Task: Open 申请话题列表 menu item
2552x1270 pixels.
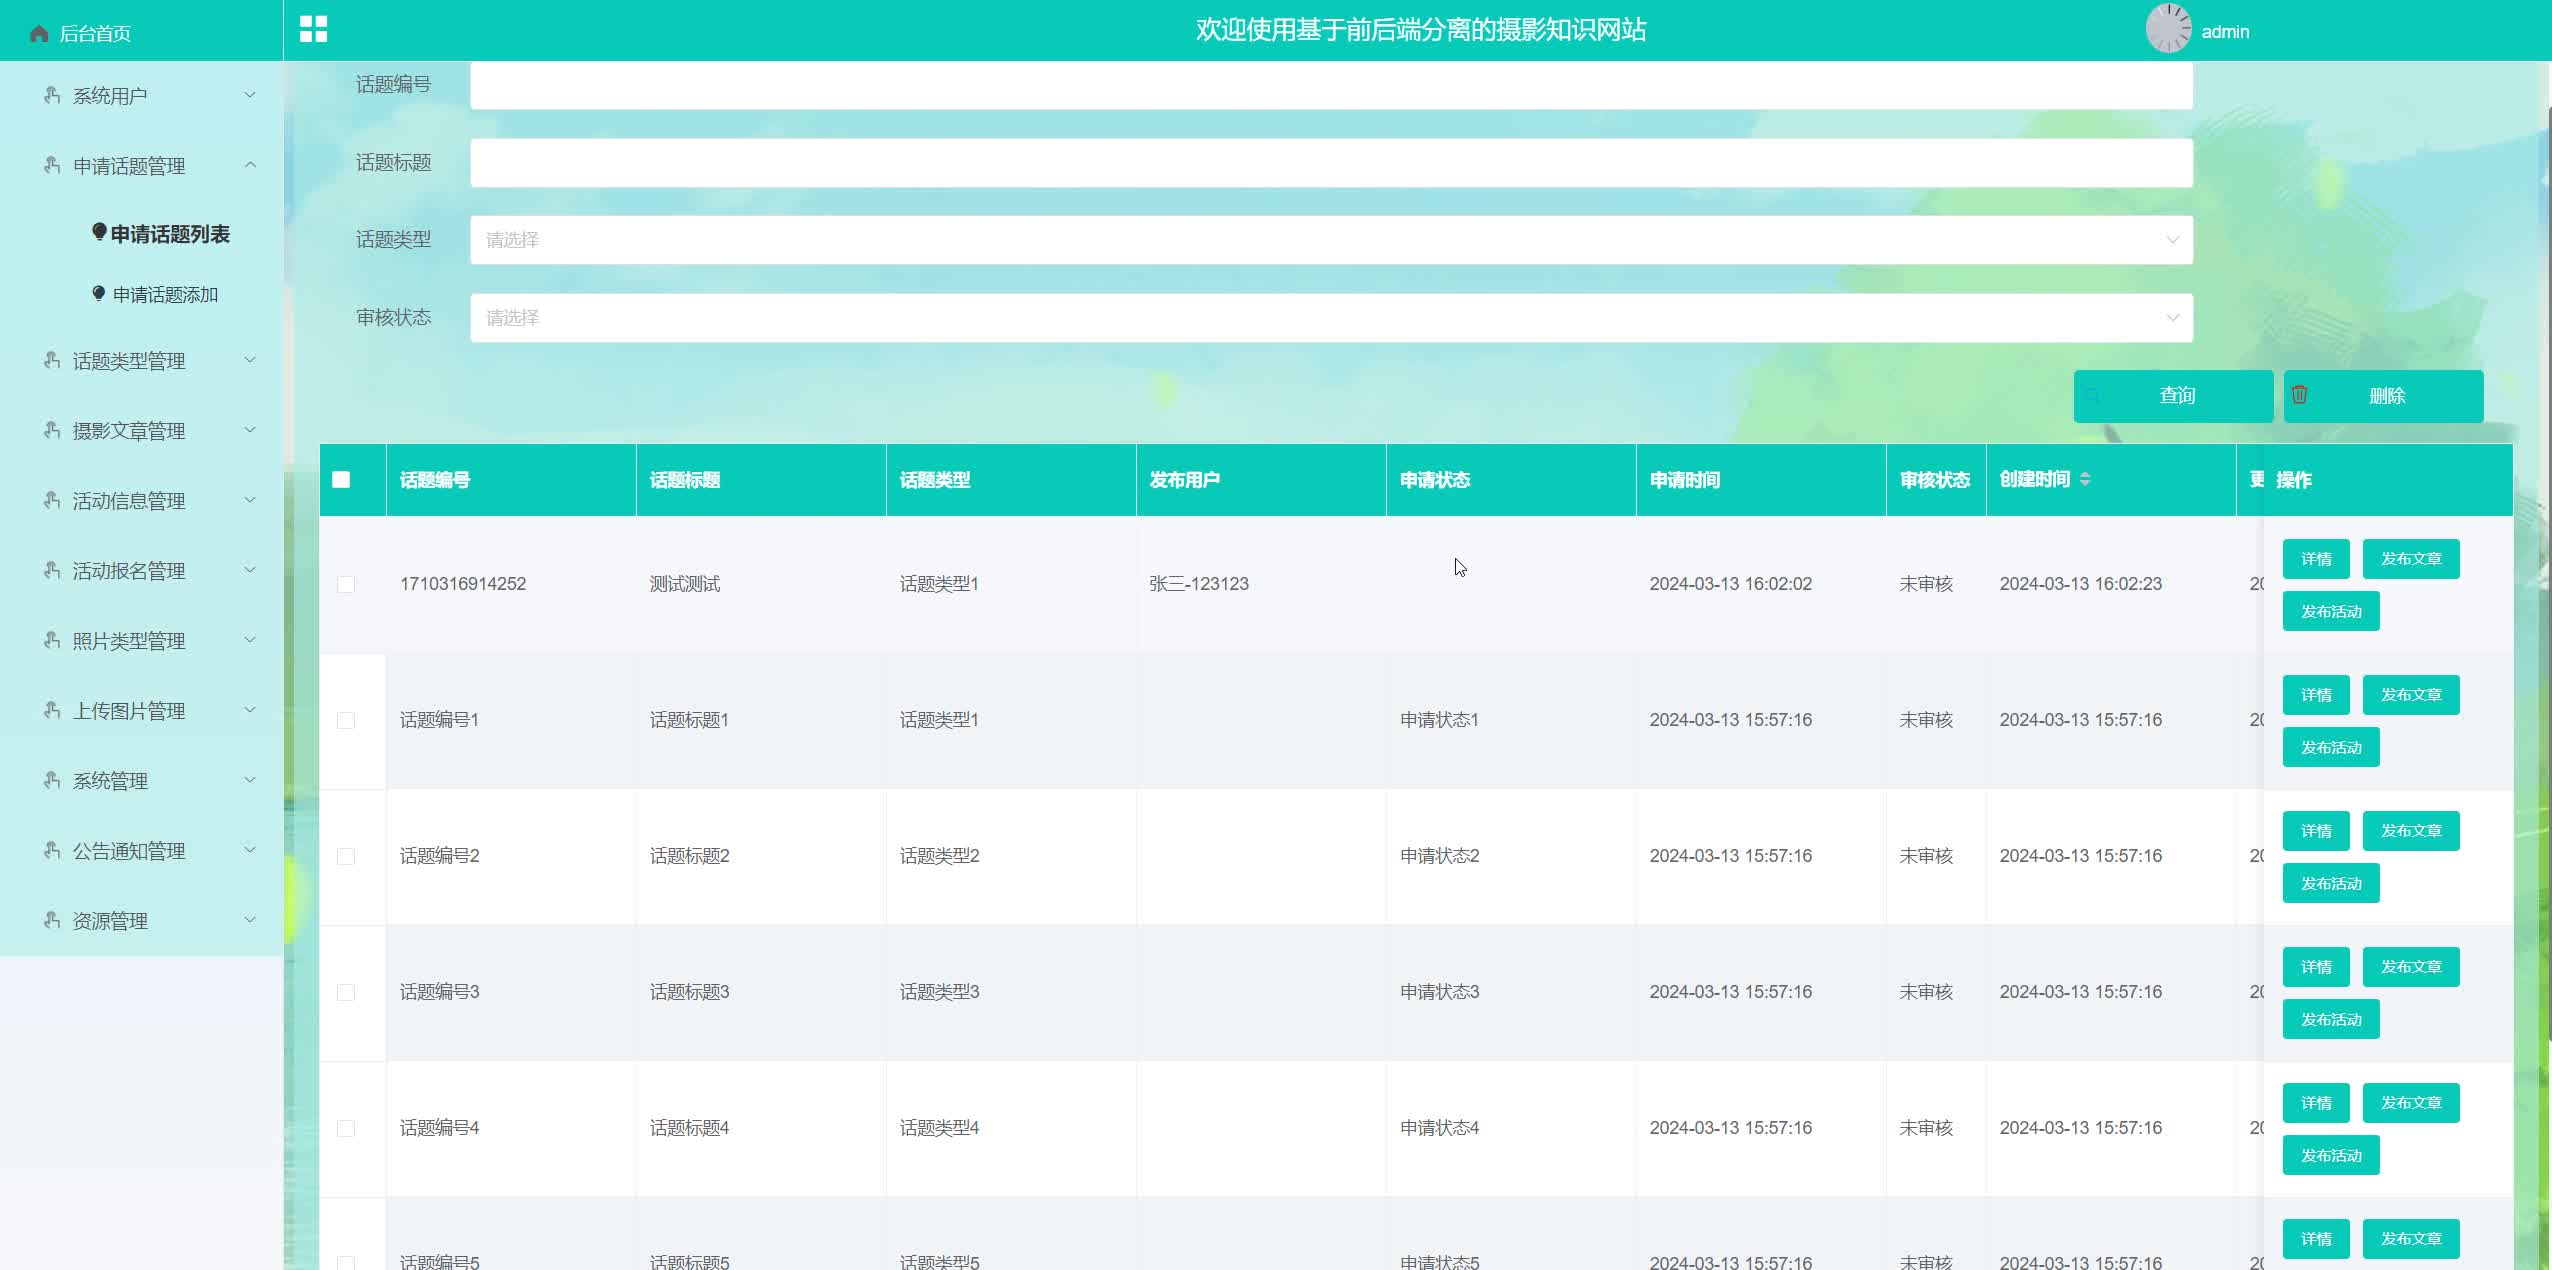Action: pos(169,234)
